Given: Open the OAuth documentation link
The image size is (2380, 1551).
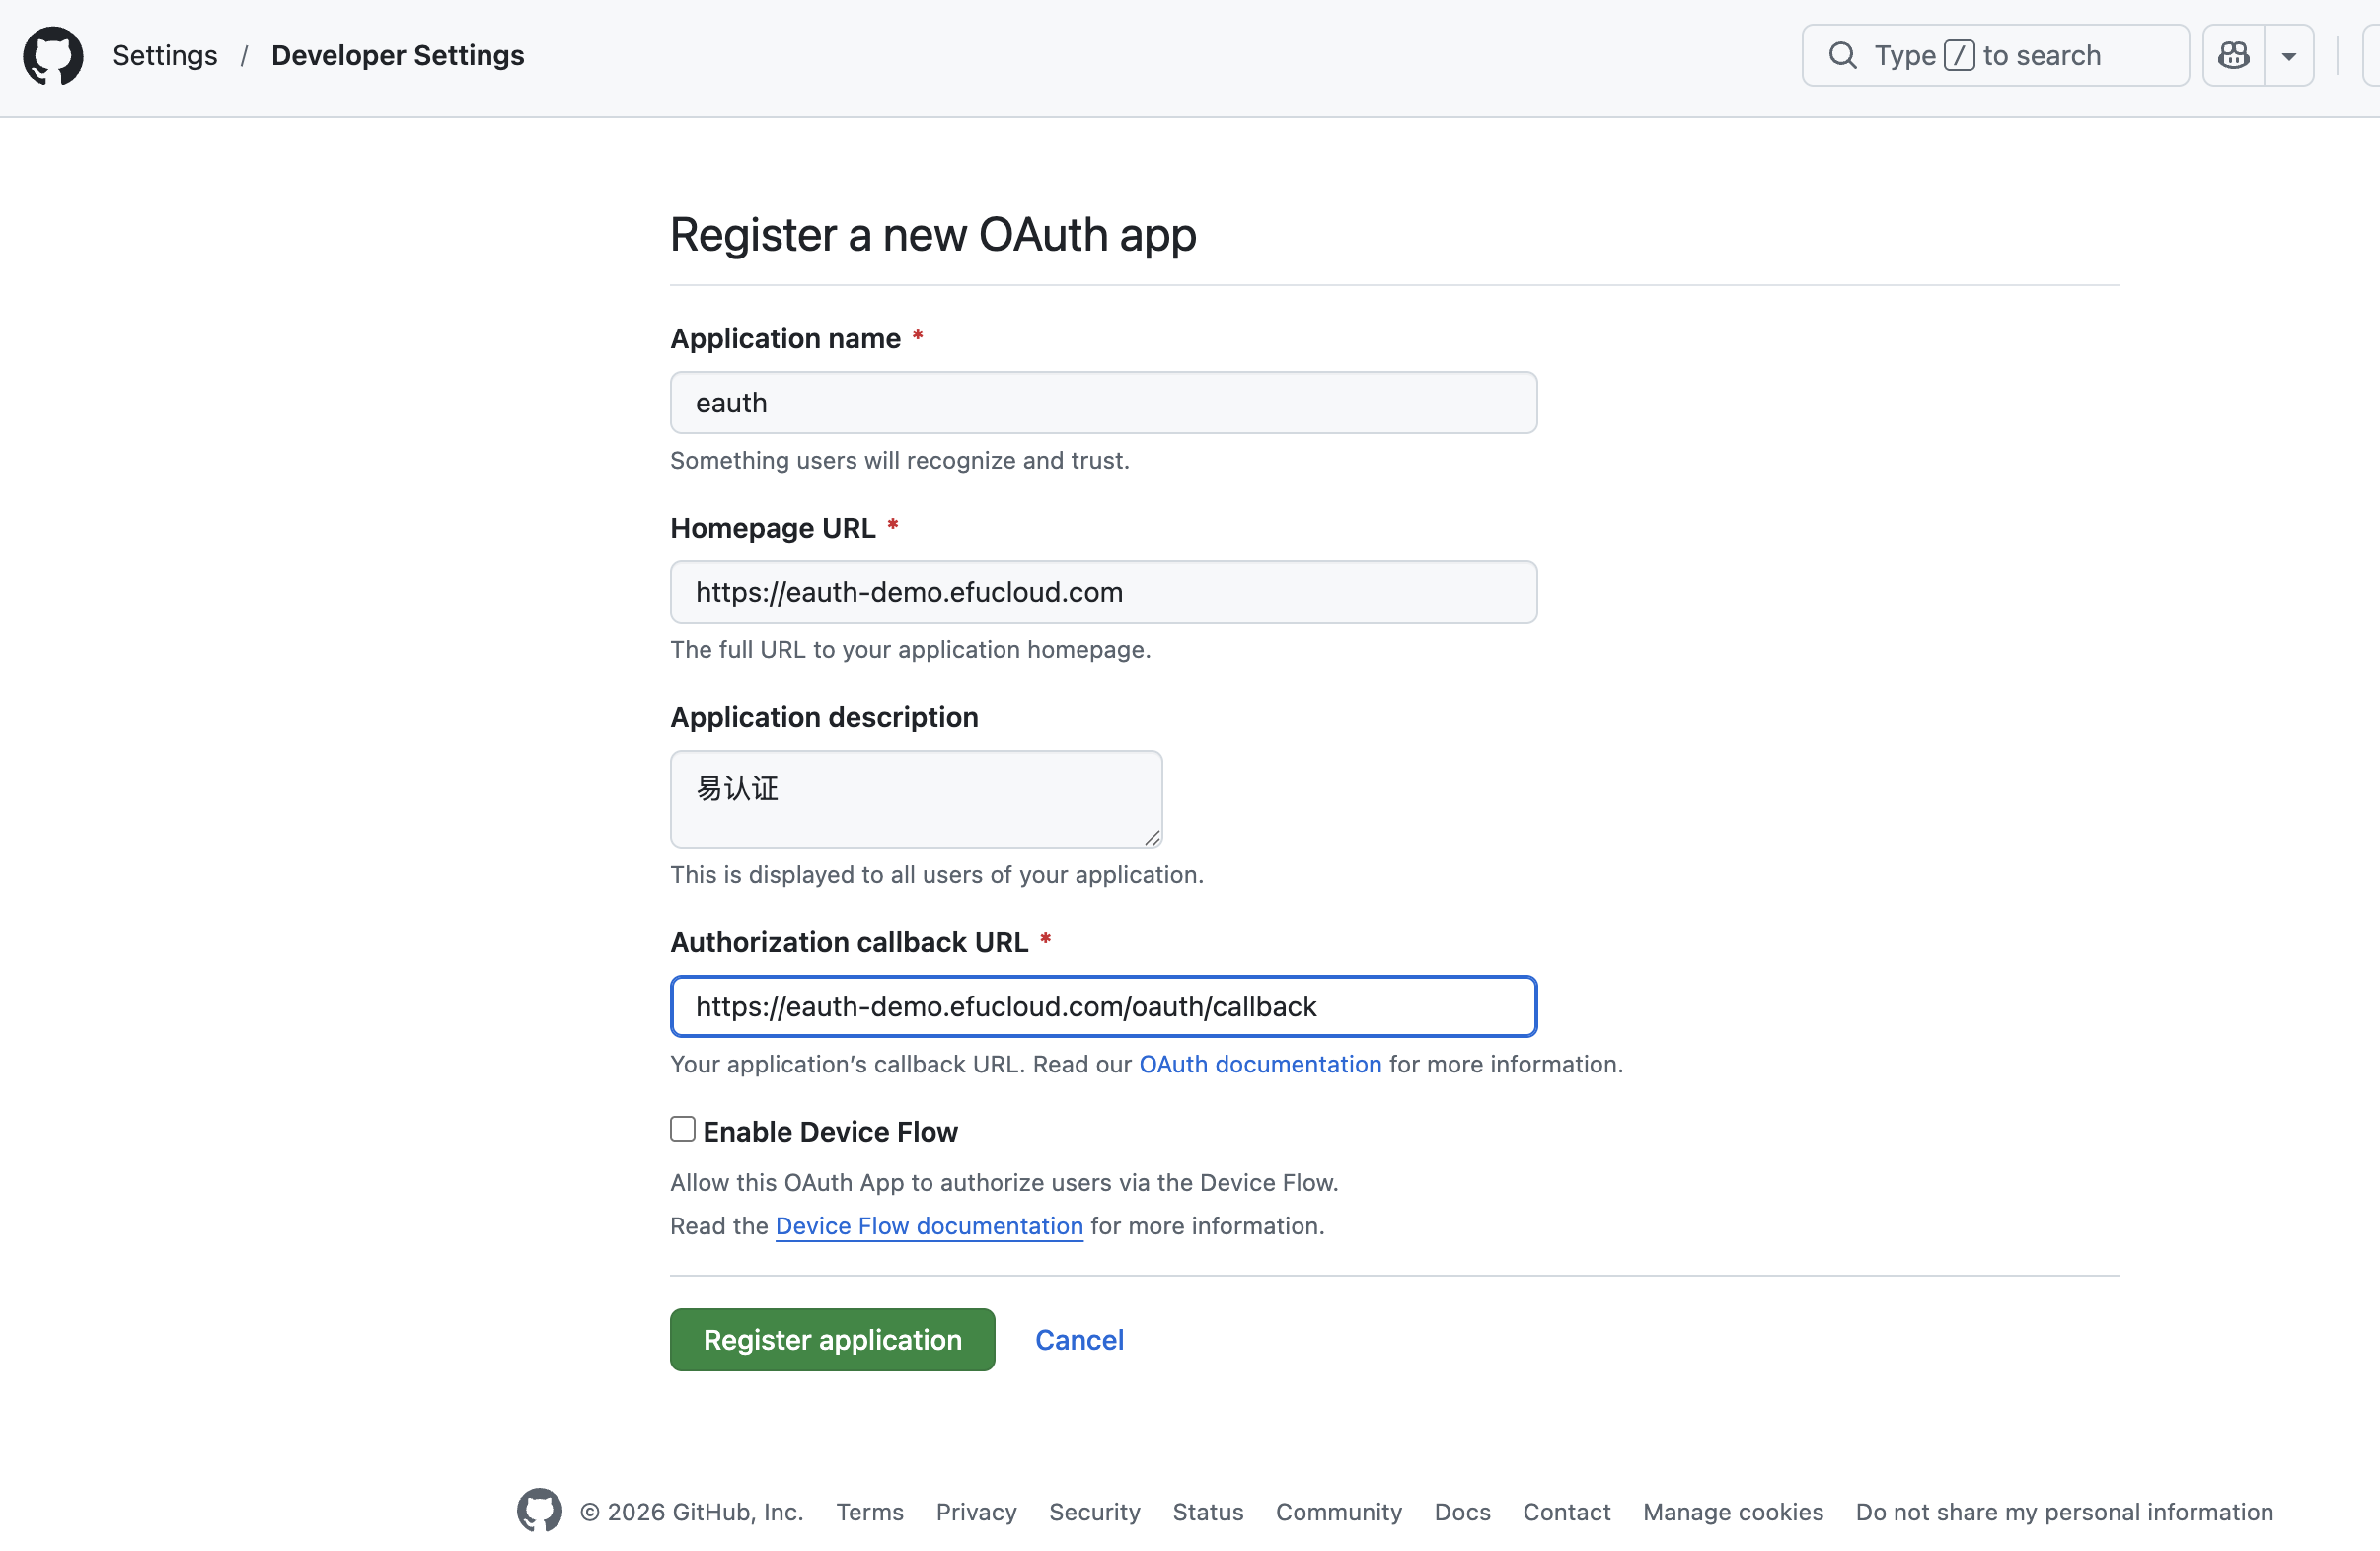Looking at the screenshot, I should [1260, 1064].
